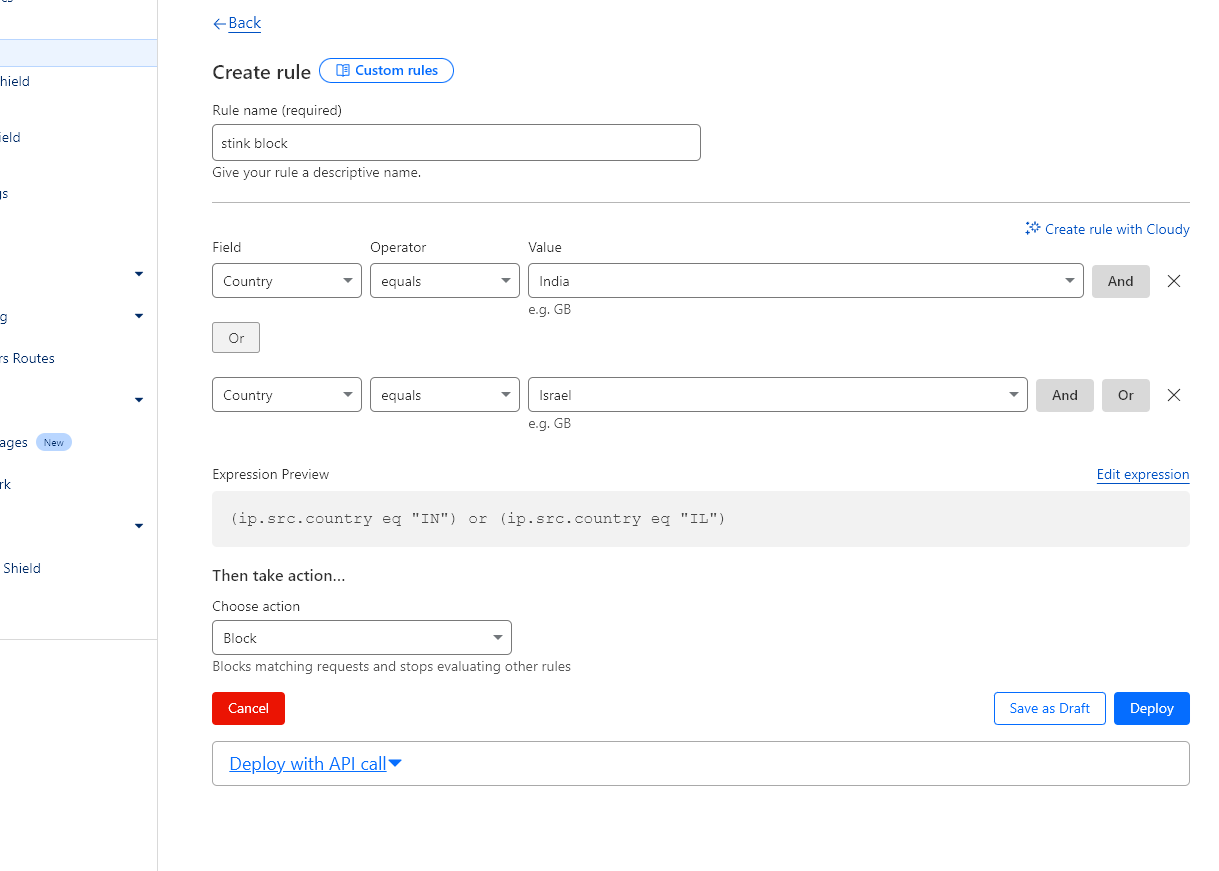Viewport: 1219px width, 871px height.
Task: Open the Routes sidebar item
Action: click(x=28, y=358)
